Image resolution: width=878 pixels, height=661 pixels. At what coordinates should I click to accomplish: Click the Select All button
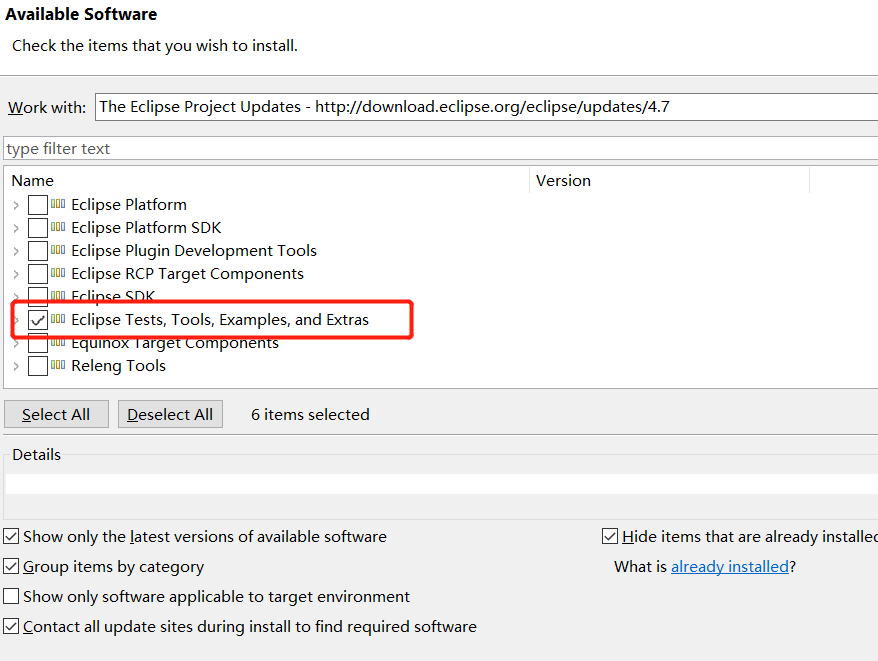56,414
